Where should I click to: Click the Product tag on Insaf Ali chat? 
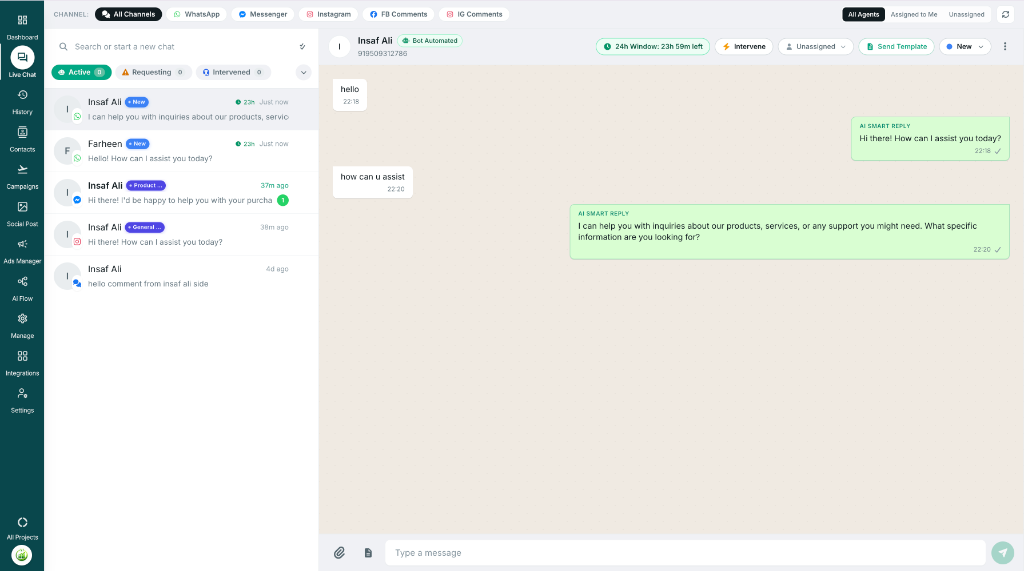[146, 186]
